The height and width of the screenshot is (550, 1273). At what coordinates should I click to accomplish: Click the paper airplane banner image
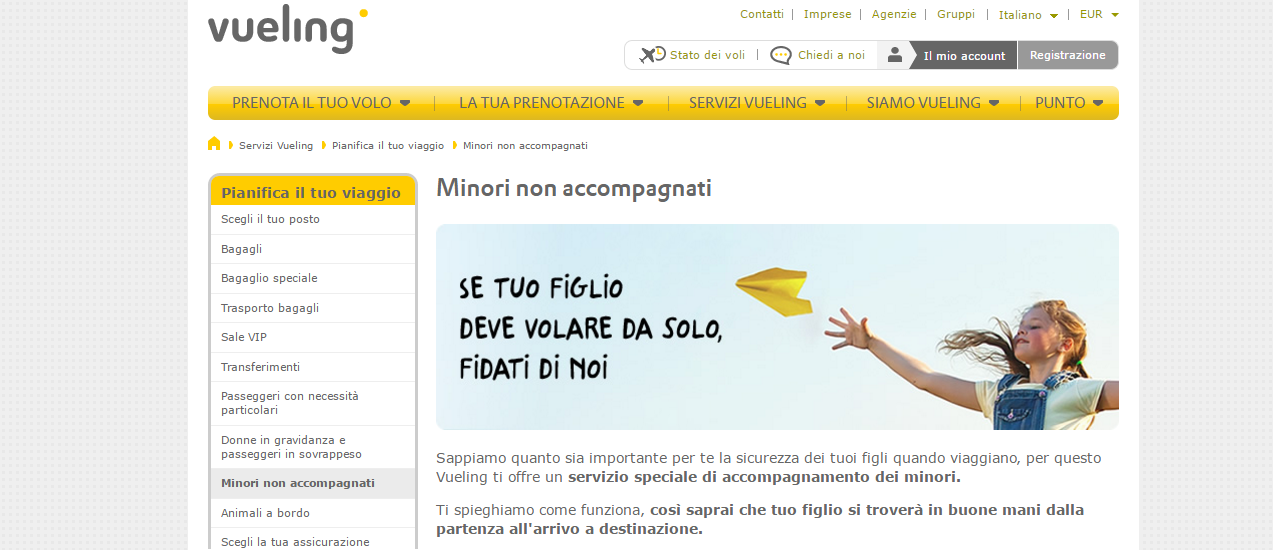[777, 327]
